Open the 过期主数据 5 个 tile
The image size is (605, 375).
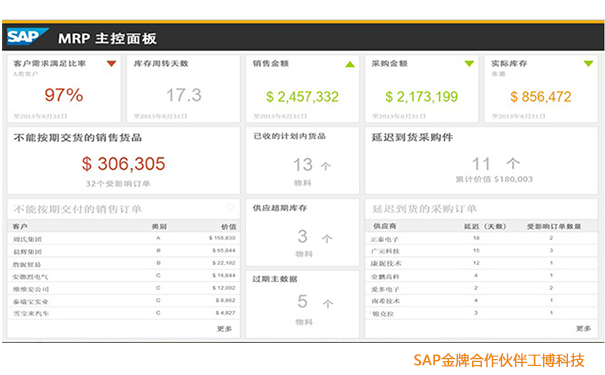[x=302, y=304]
